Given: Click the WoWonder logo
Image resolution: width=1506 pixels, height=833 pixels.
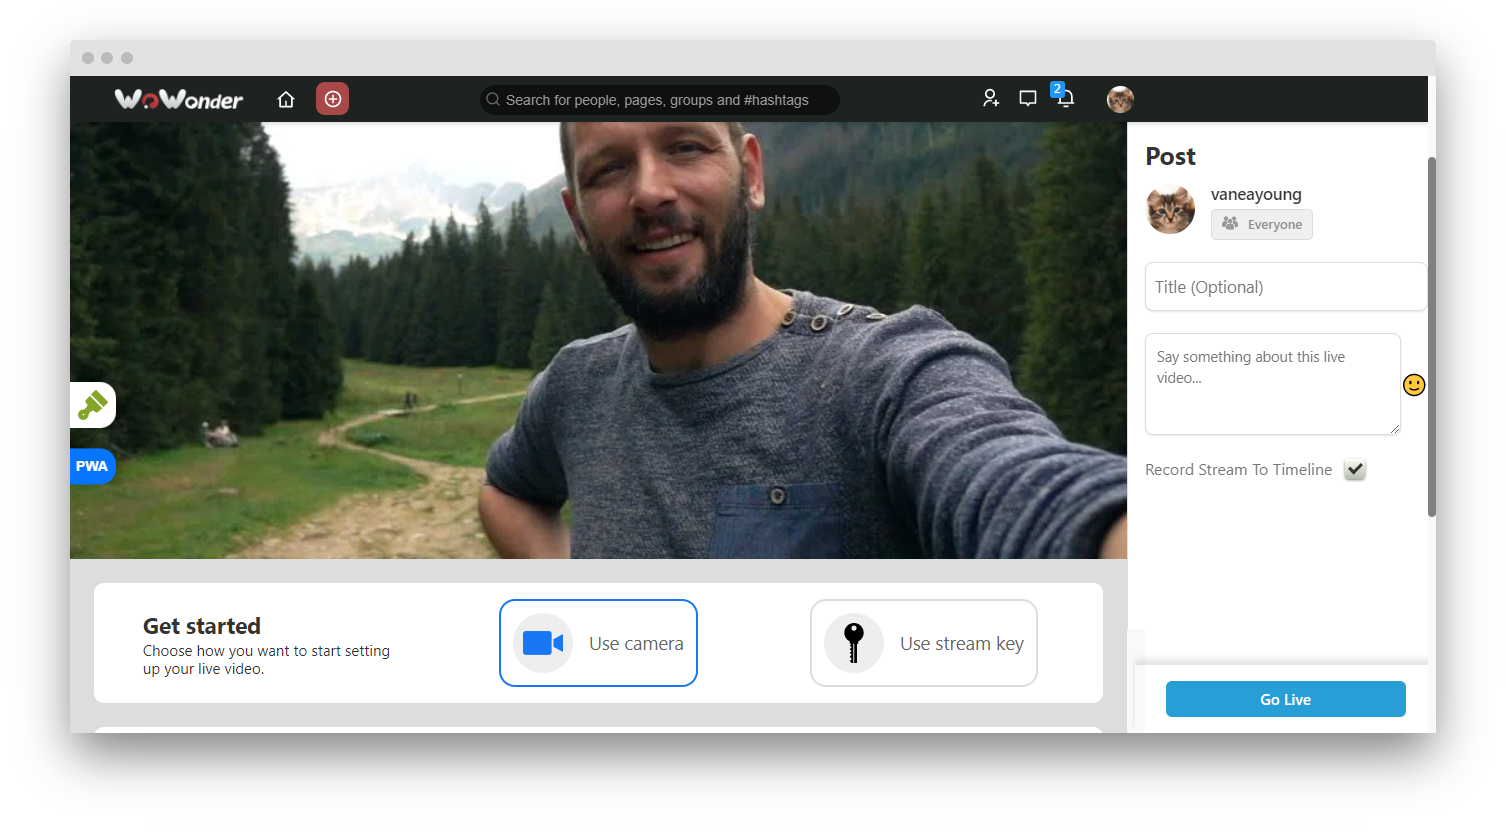Looking at the screenshot, I should point(178,99).
